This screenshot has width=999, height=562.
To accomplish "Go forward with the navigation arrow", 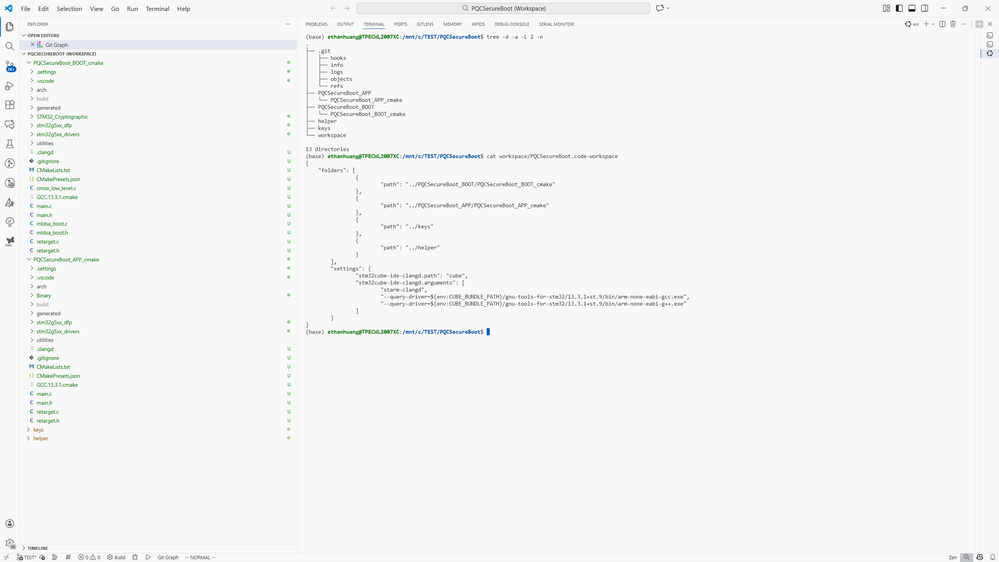I will click(347, 8).
